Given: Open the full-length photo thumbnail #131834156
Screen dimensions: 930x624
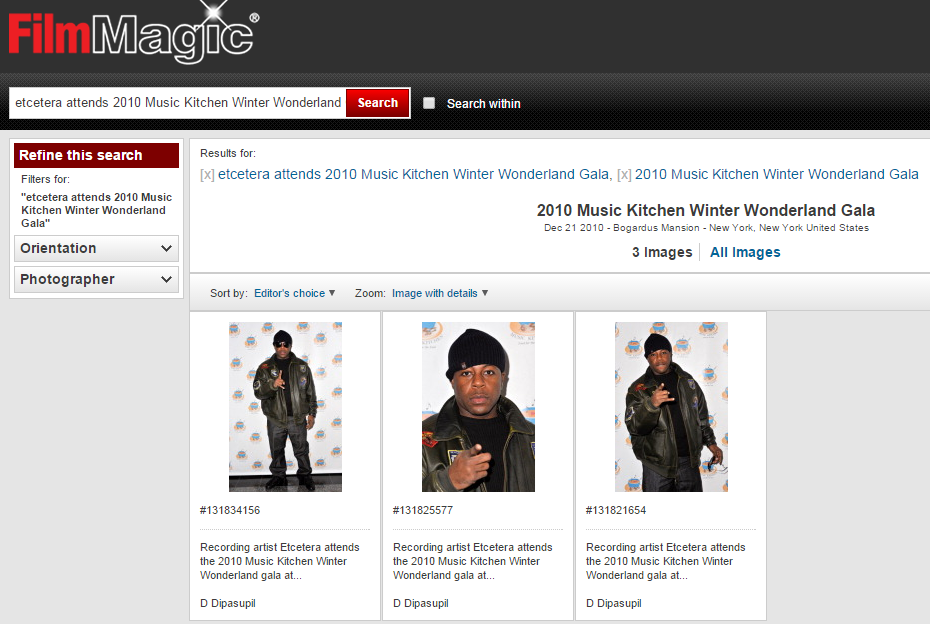Looking at the screenshot, I should pyautogui.click(x=285, y=407).
